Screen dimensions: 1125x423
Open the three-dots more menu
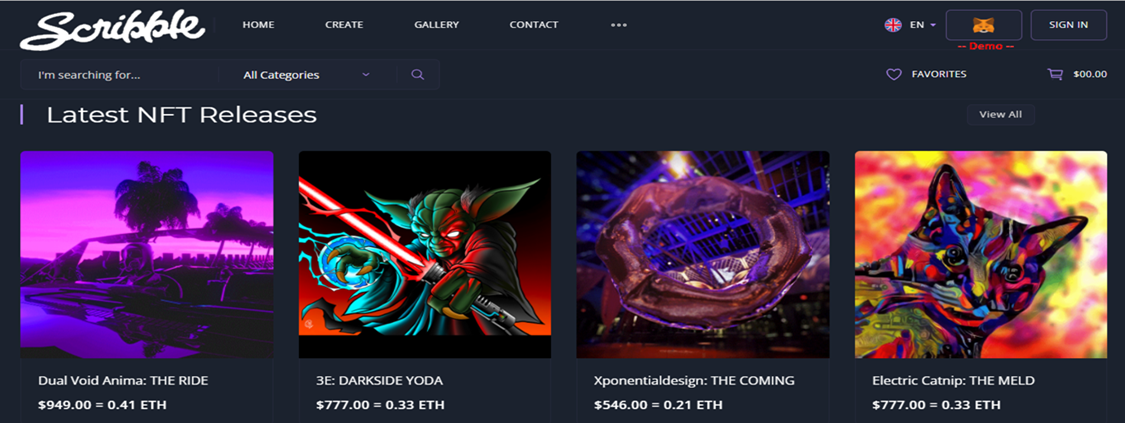point(618,25)
